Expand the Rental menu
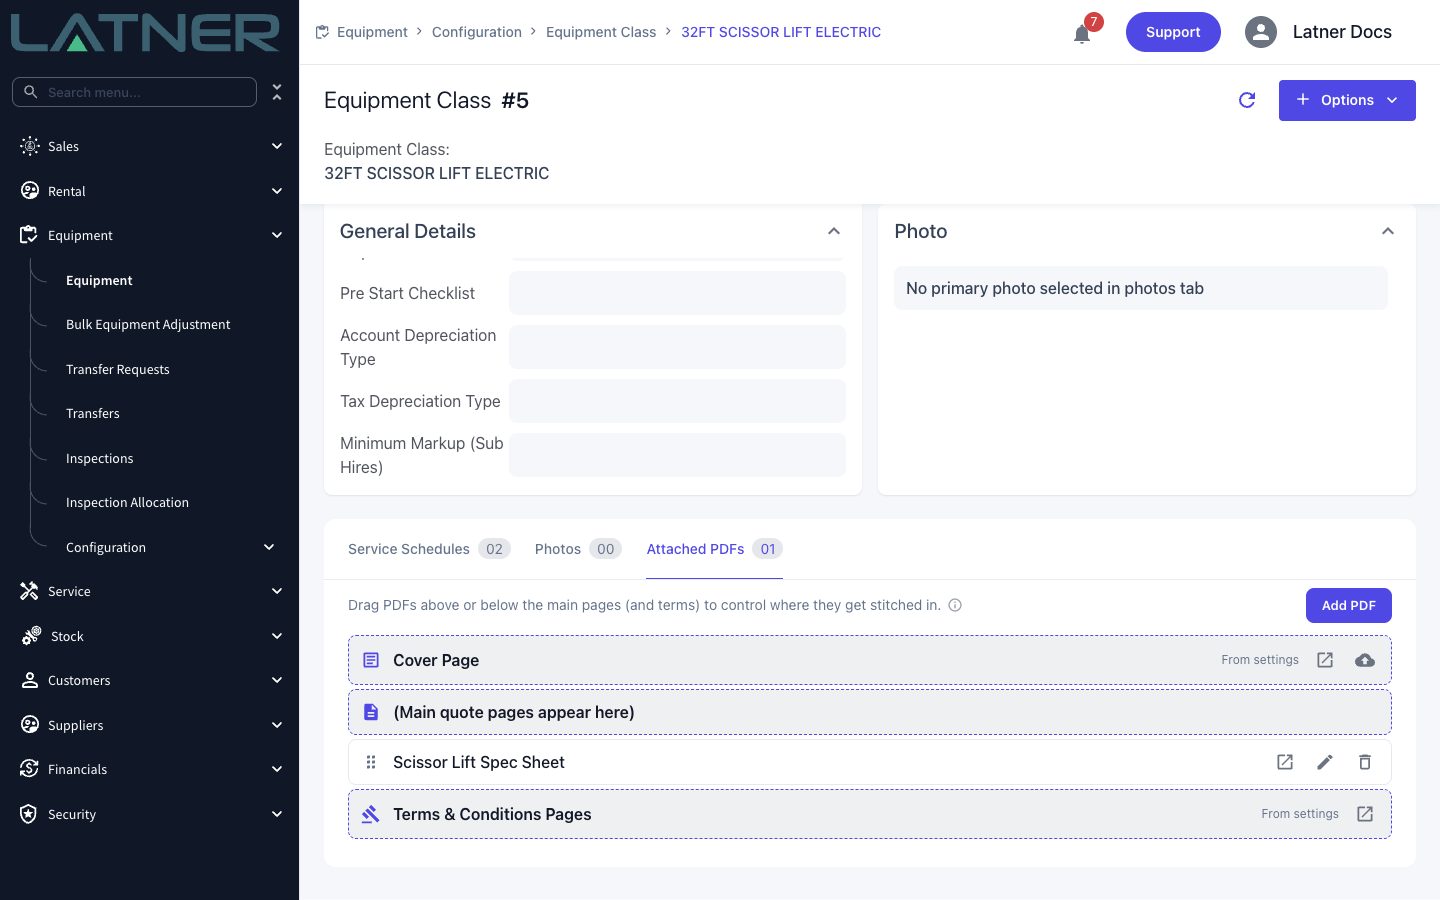 click(277, 191)
